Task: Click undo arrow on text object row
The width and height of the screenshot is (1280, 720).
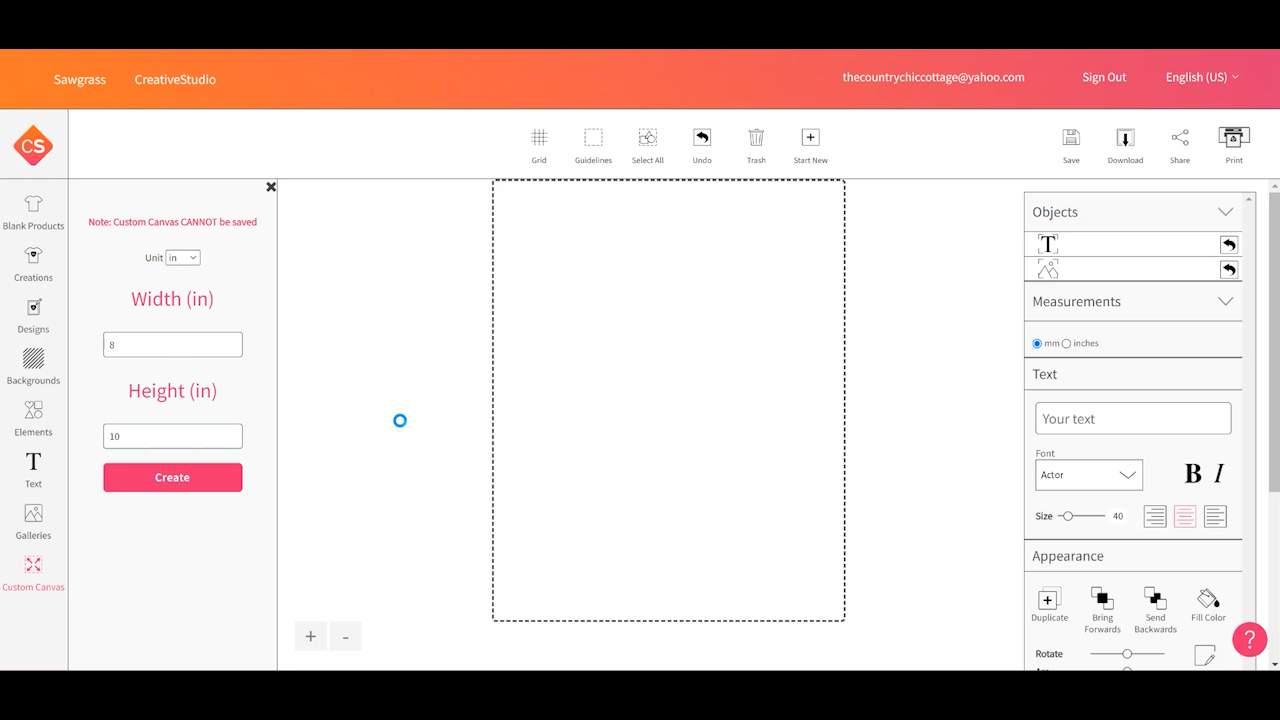Action: 1228,244
